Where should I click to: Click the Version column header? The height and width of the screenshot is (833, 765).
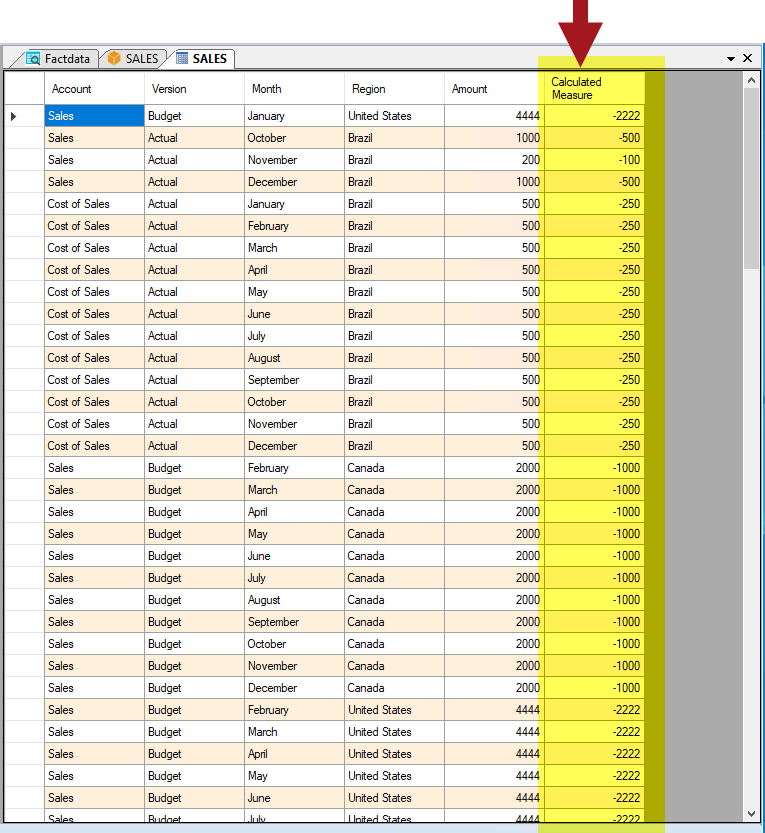tap(194, 89)
